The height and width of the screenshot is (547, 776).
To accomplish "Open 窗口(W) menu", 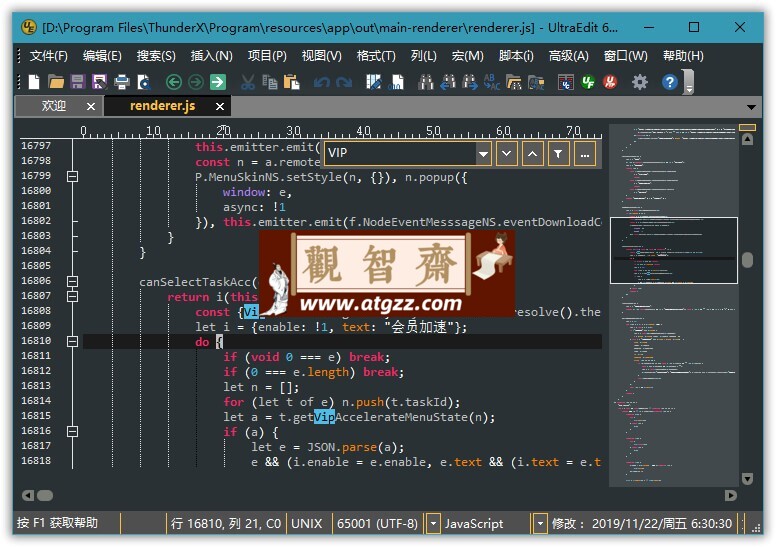I will [x=625, y=56].
